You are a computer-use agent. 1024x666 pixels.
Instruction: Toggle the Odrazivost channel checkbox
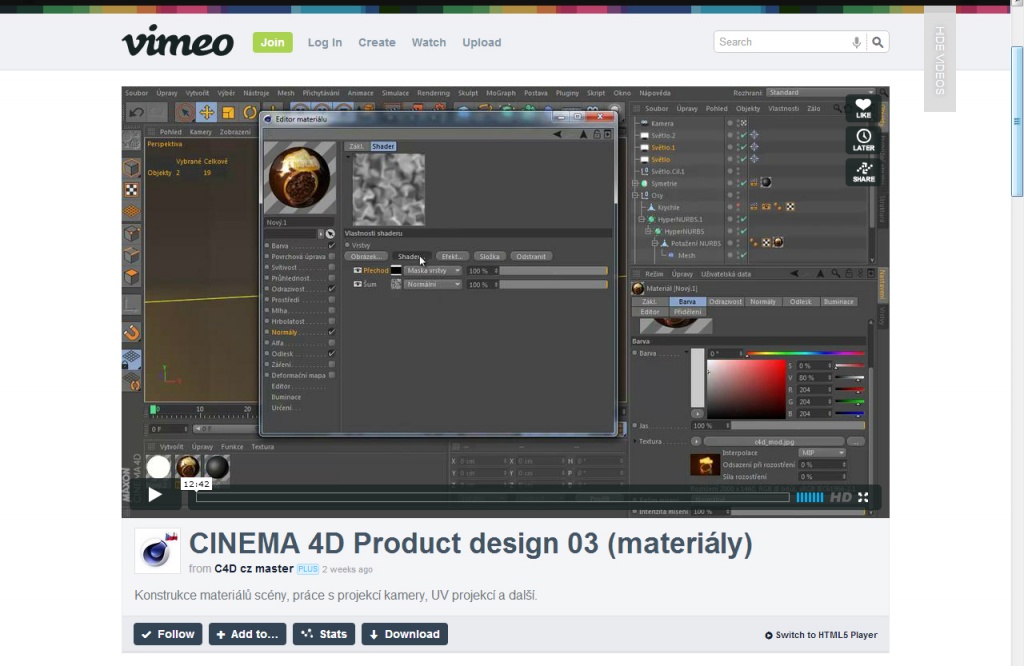(x=332, y=289)
